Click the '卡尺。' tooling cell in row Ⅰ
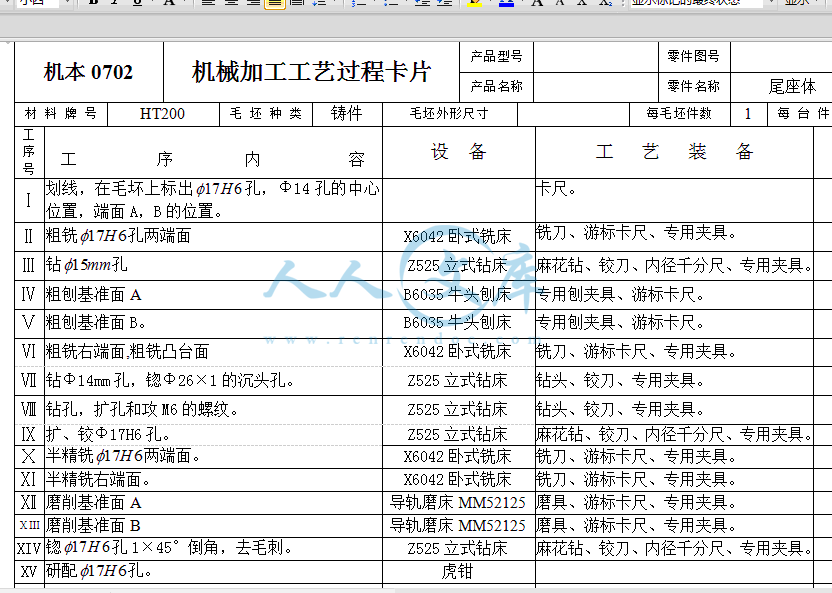The height and width of the screenshot is (593, 832). [674, 200]
